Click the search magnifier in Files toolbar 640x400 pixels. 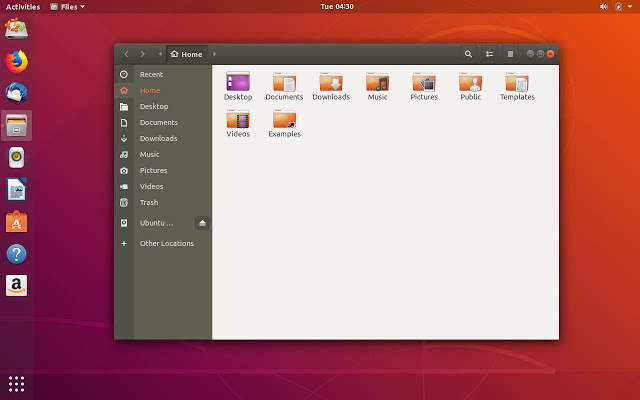click(468, 54)
